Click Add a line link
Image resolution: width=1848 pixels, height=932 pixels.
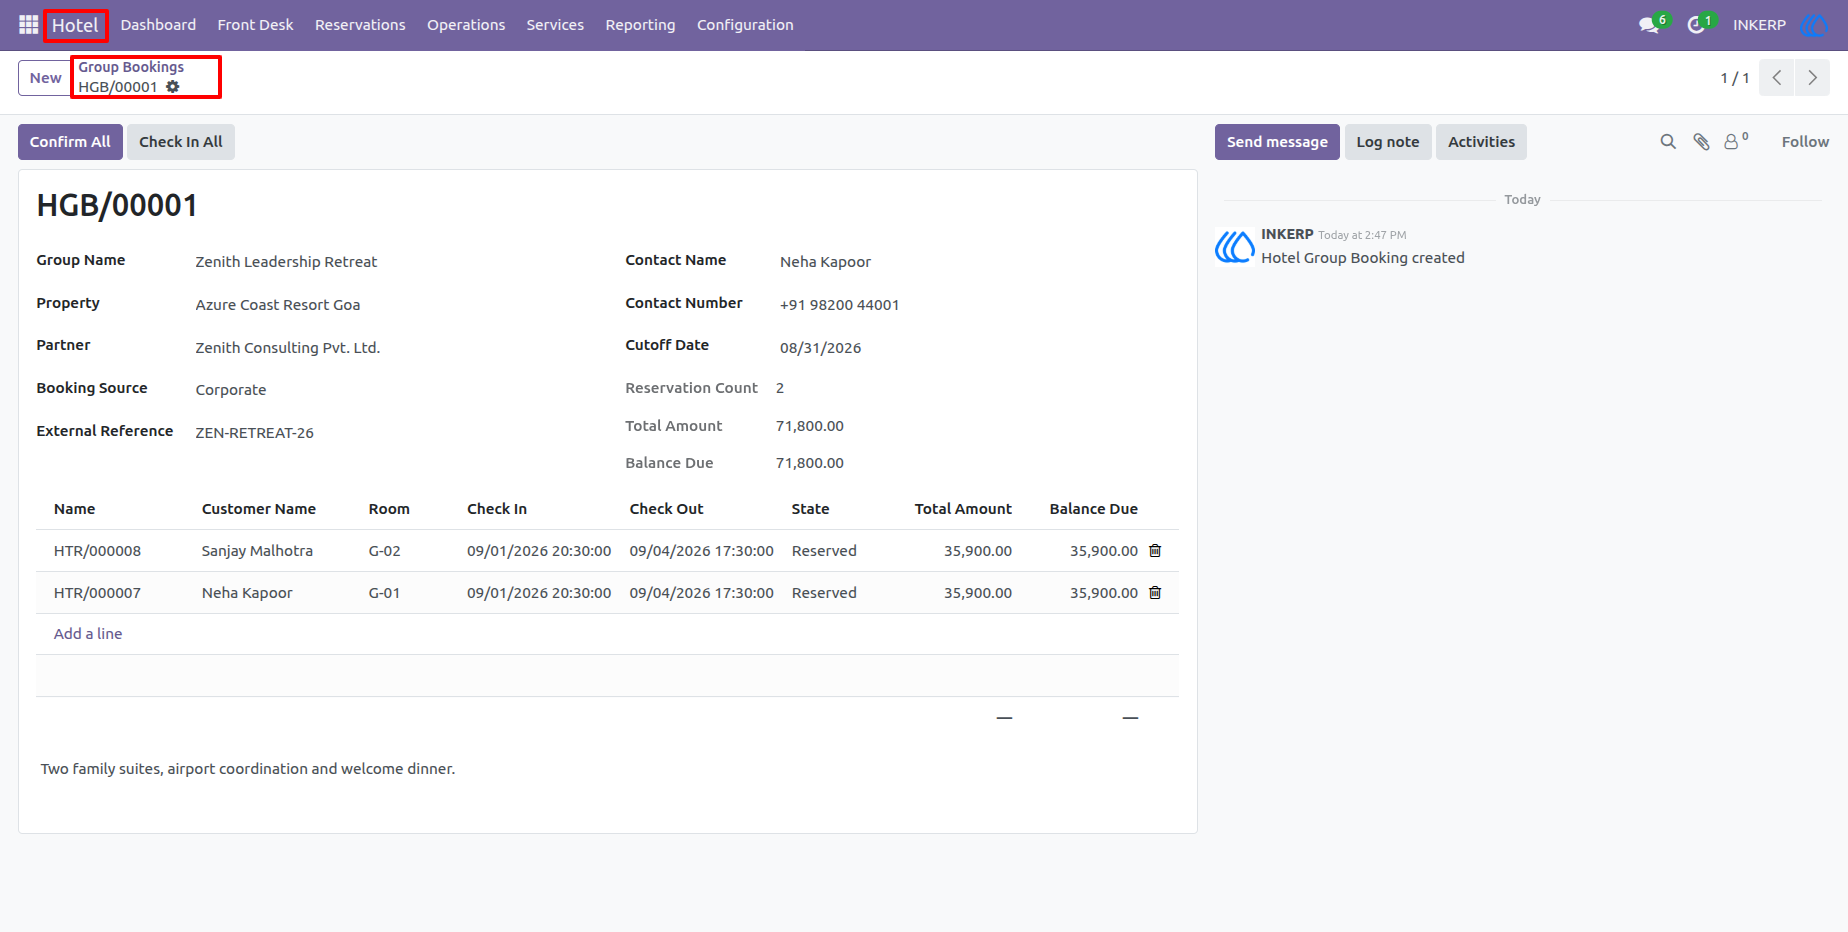(88, 634)
